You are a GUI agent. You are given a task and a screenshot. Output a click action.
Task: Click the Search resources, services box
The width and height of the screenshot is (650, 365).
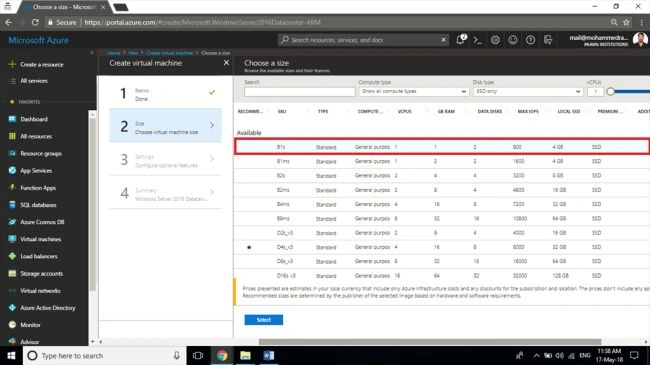coord(363,40)
